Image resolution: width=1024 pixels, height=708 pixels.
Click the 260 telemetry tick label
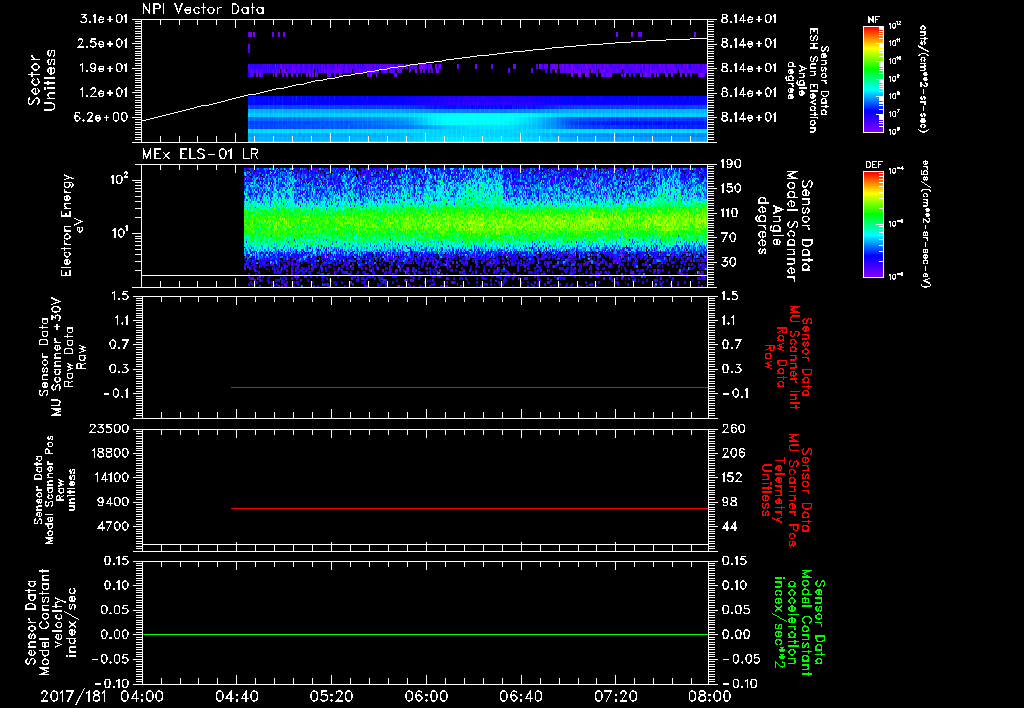tap(733, 428)
